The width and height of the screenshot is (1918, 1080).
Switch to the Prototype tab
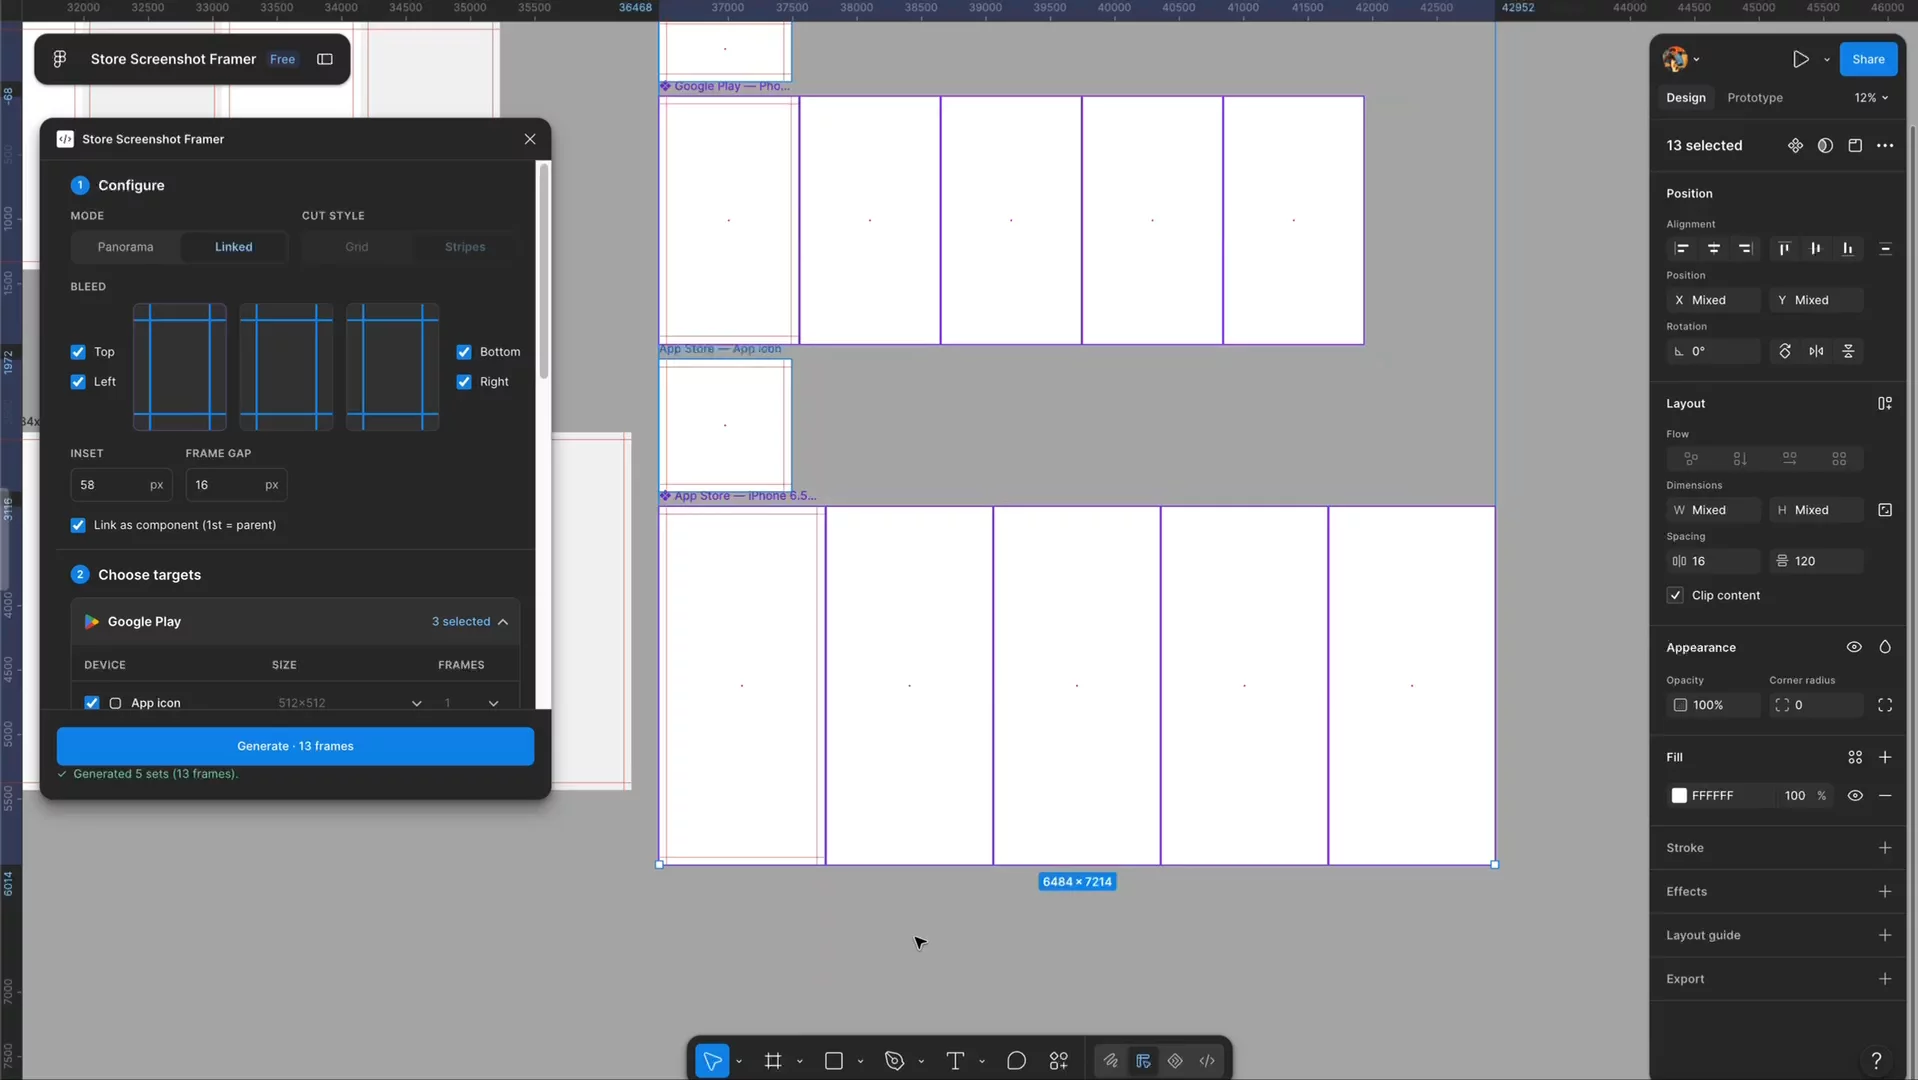1755,98
